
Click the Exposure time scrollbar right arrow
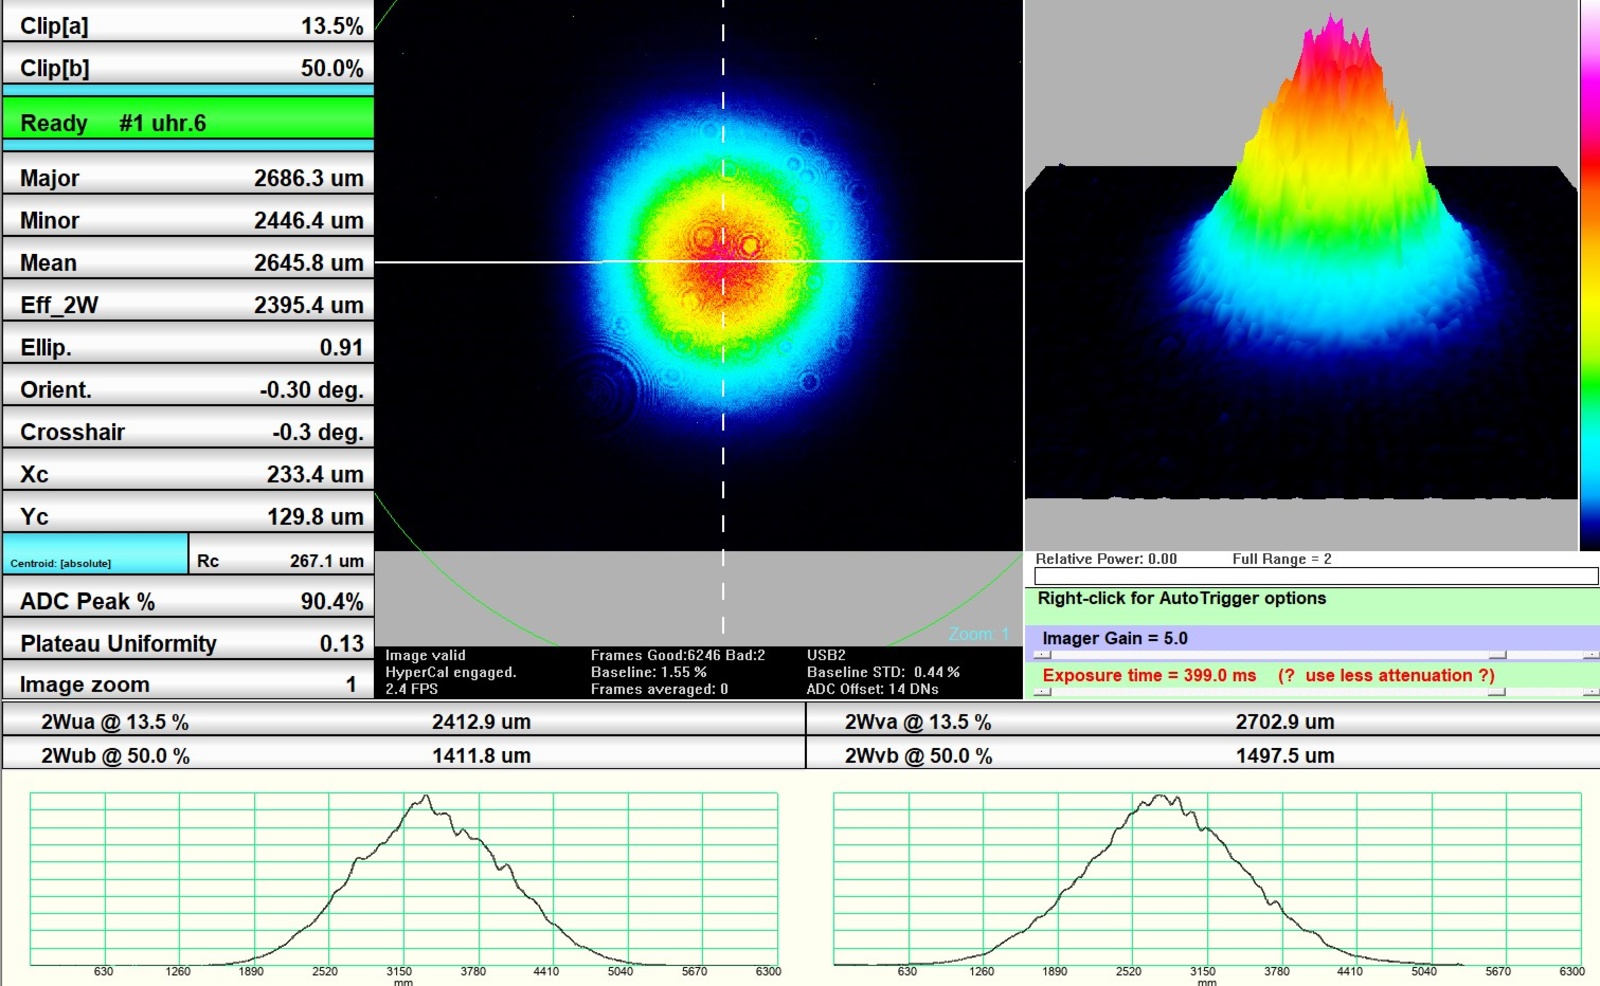point(1590,692)
